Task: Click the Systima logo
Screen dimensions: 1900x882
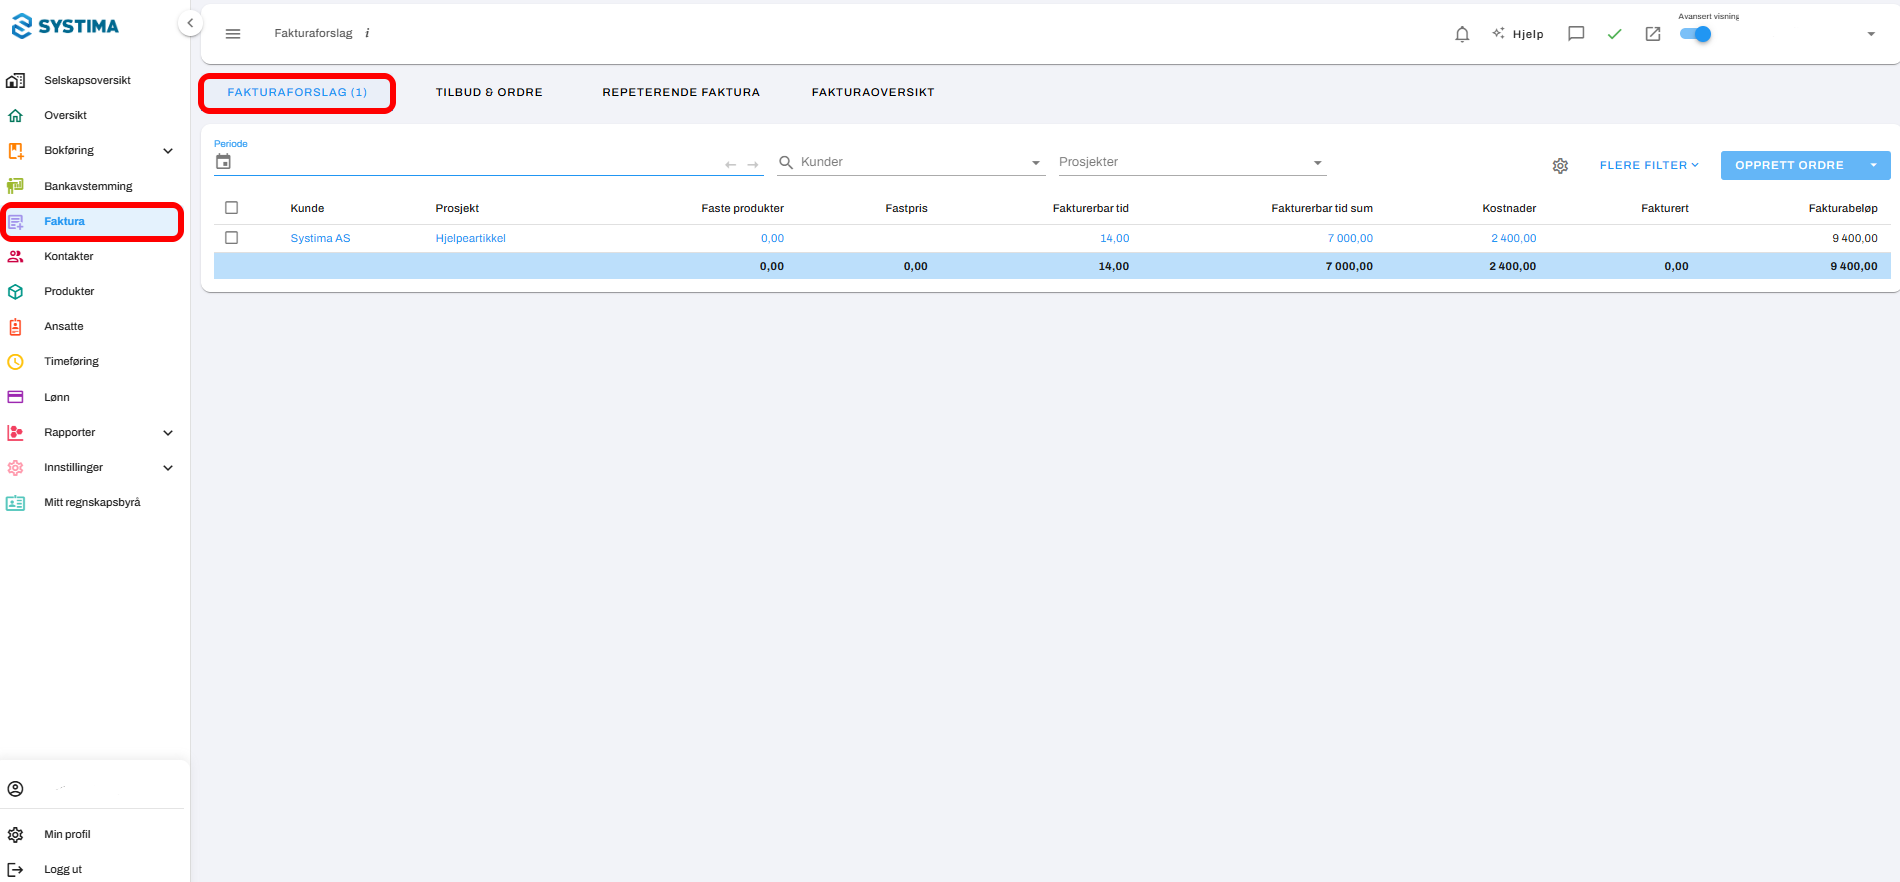Action: coord(65,26)
